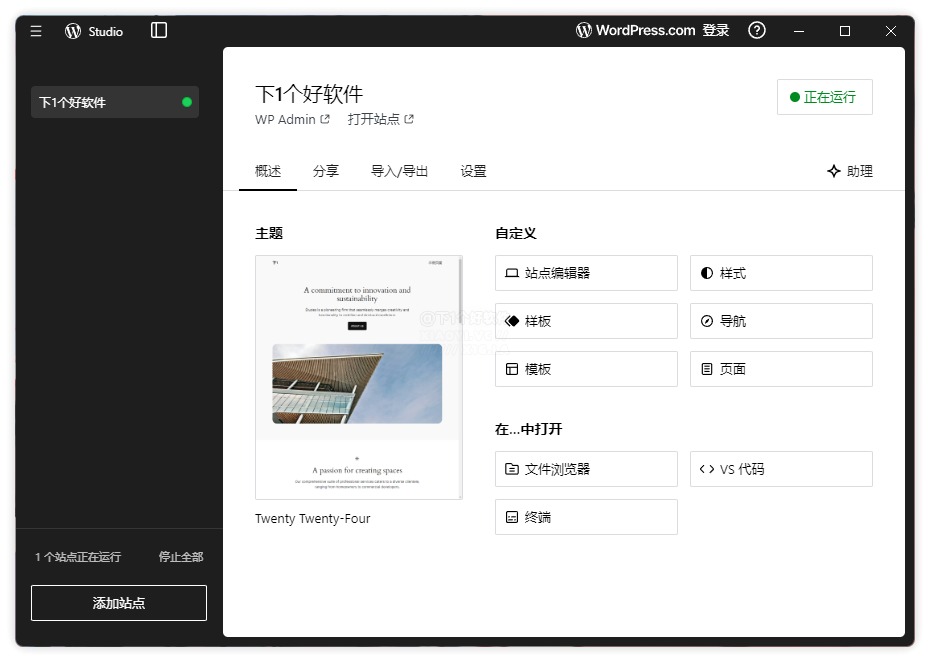Switch to the 设置 tab
930x662 pixels.
[473, 171]
